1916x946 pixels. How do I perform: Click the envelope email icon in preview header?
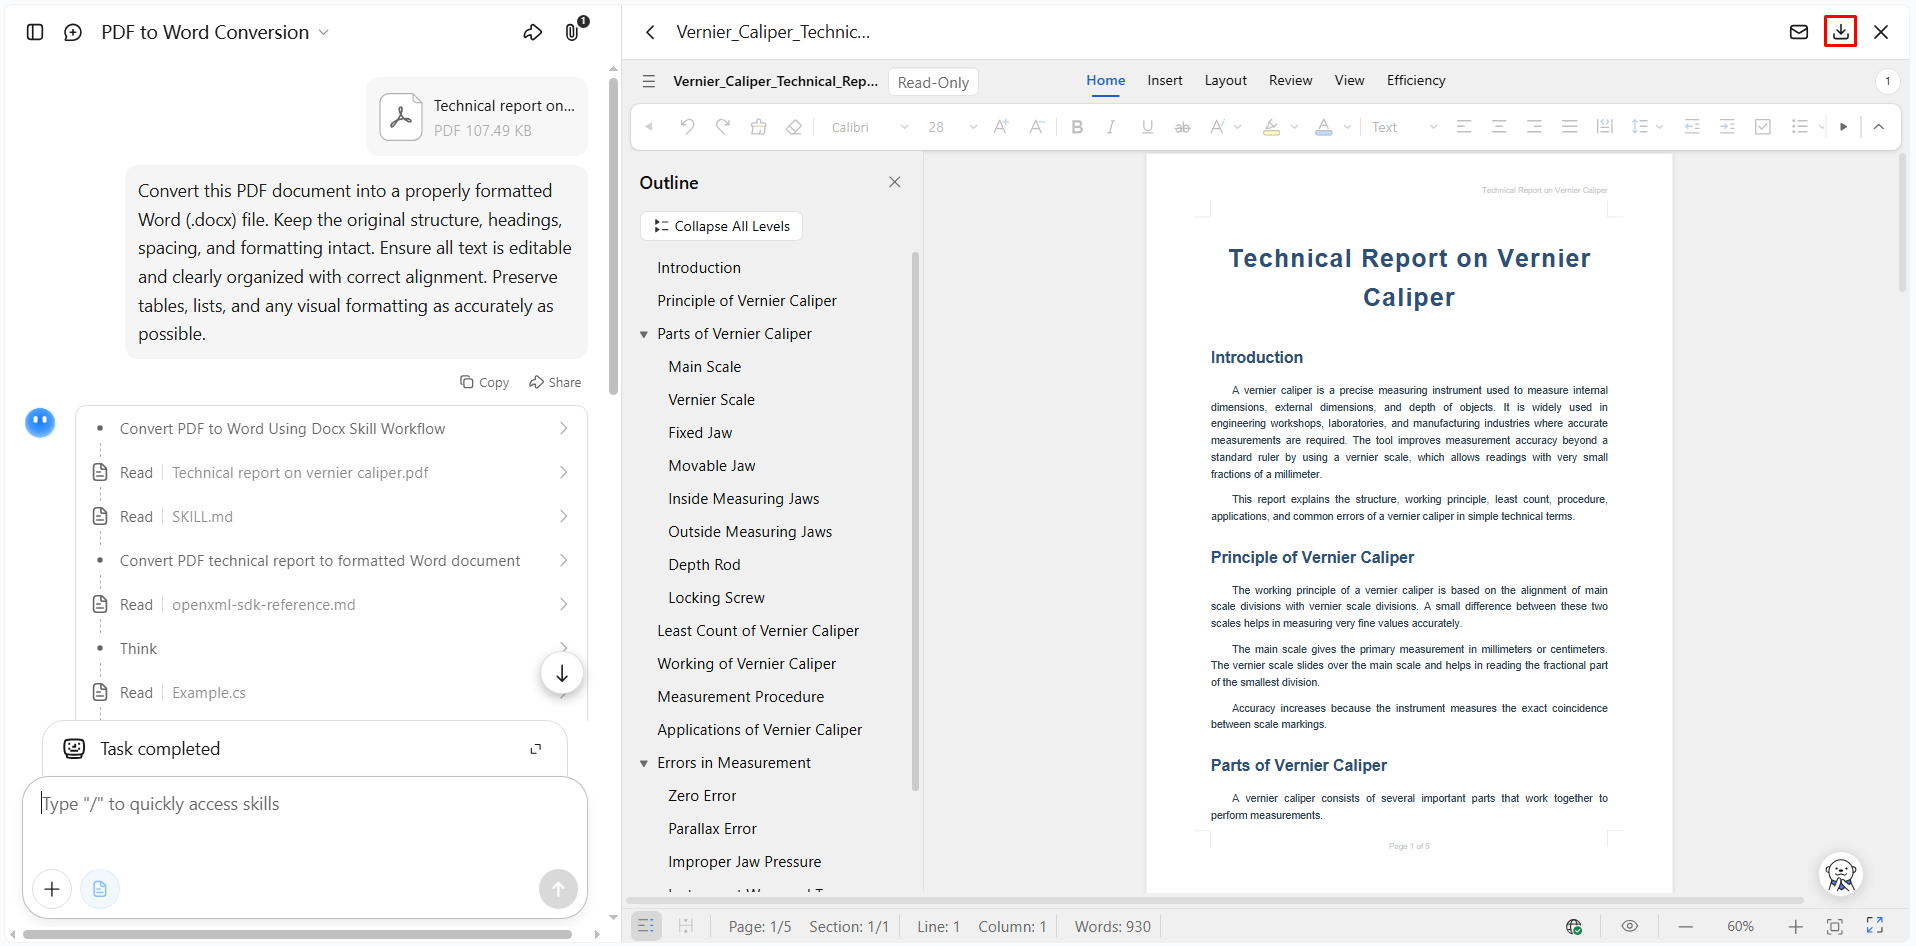[x=1799, y=32]
